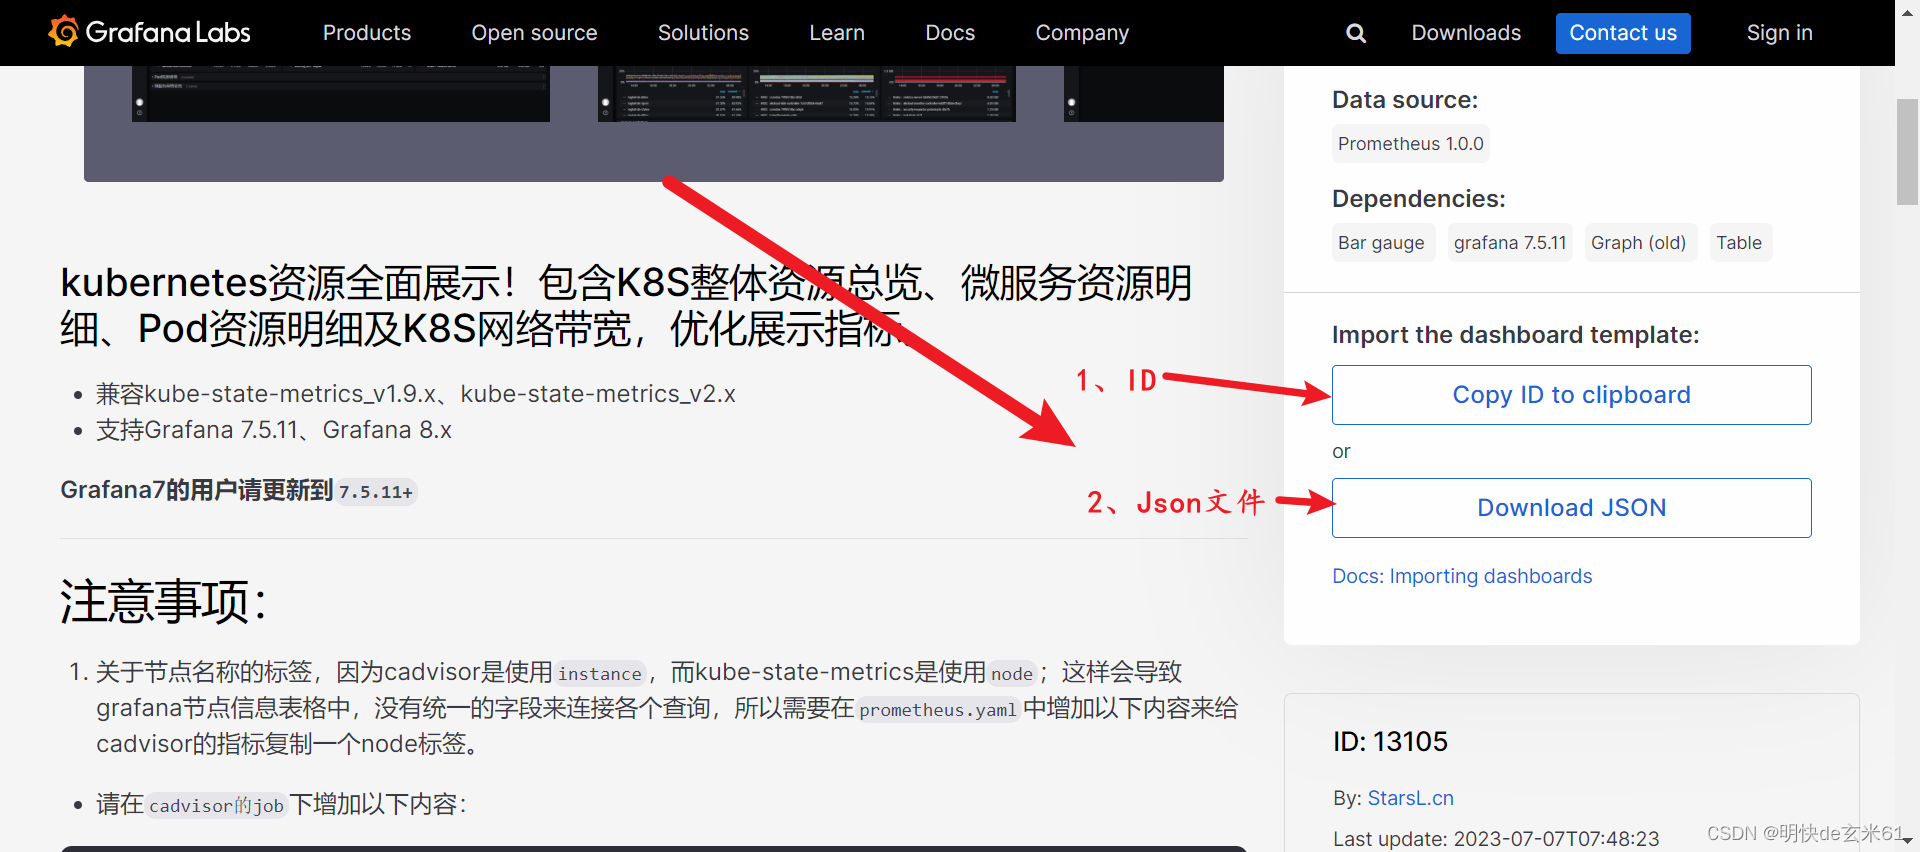Viewport: 1920px width, 852px height.
Task: Click the kube-state-metrics compatibility bullet
Action: coord(416,394)
